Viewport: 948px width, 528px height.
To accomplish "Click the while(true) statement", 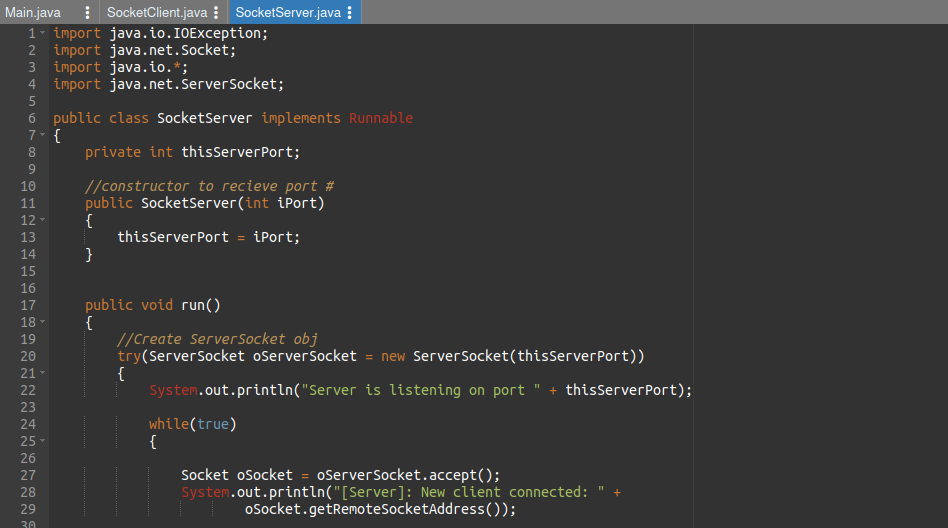I will click(191, 424).
